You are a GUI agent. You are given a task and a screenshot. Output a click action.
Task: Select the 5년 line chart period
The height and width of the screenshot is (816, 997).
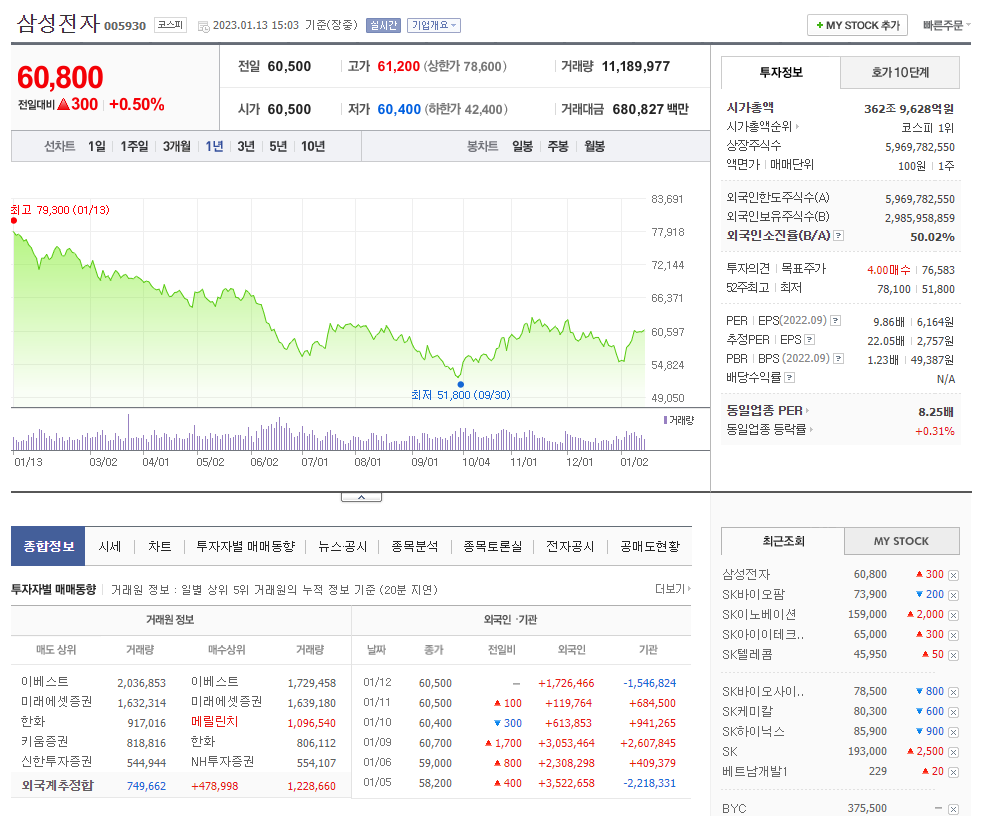[278, 146]
